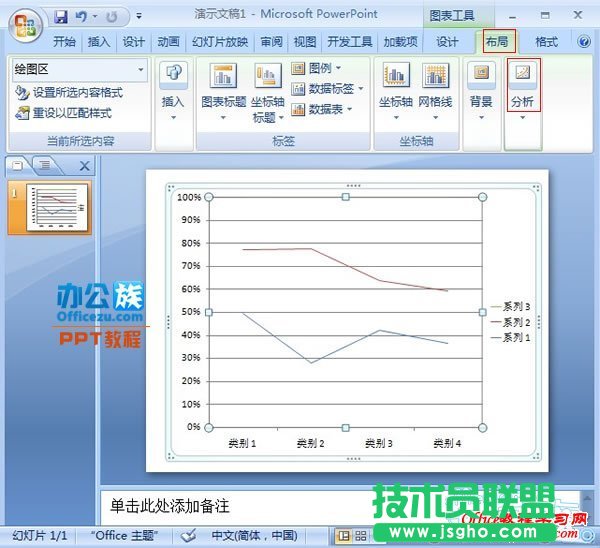The image size is (600, 548).
Task: Open the 分析 analysis group
Action: (x=523, y=85)
